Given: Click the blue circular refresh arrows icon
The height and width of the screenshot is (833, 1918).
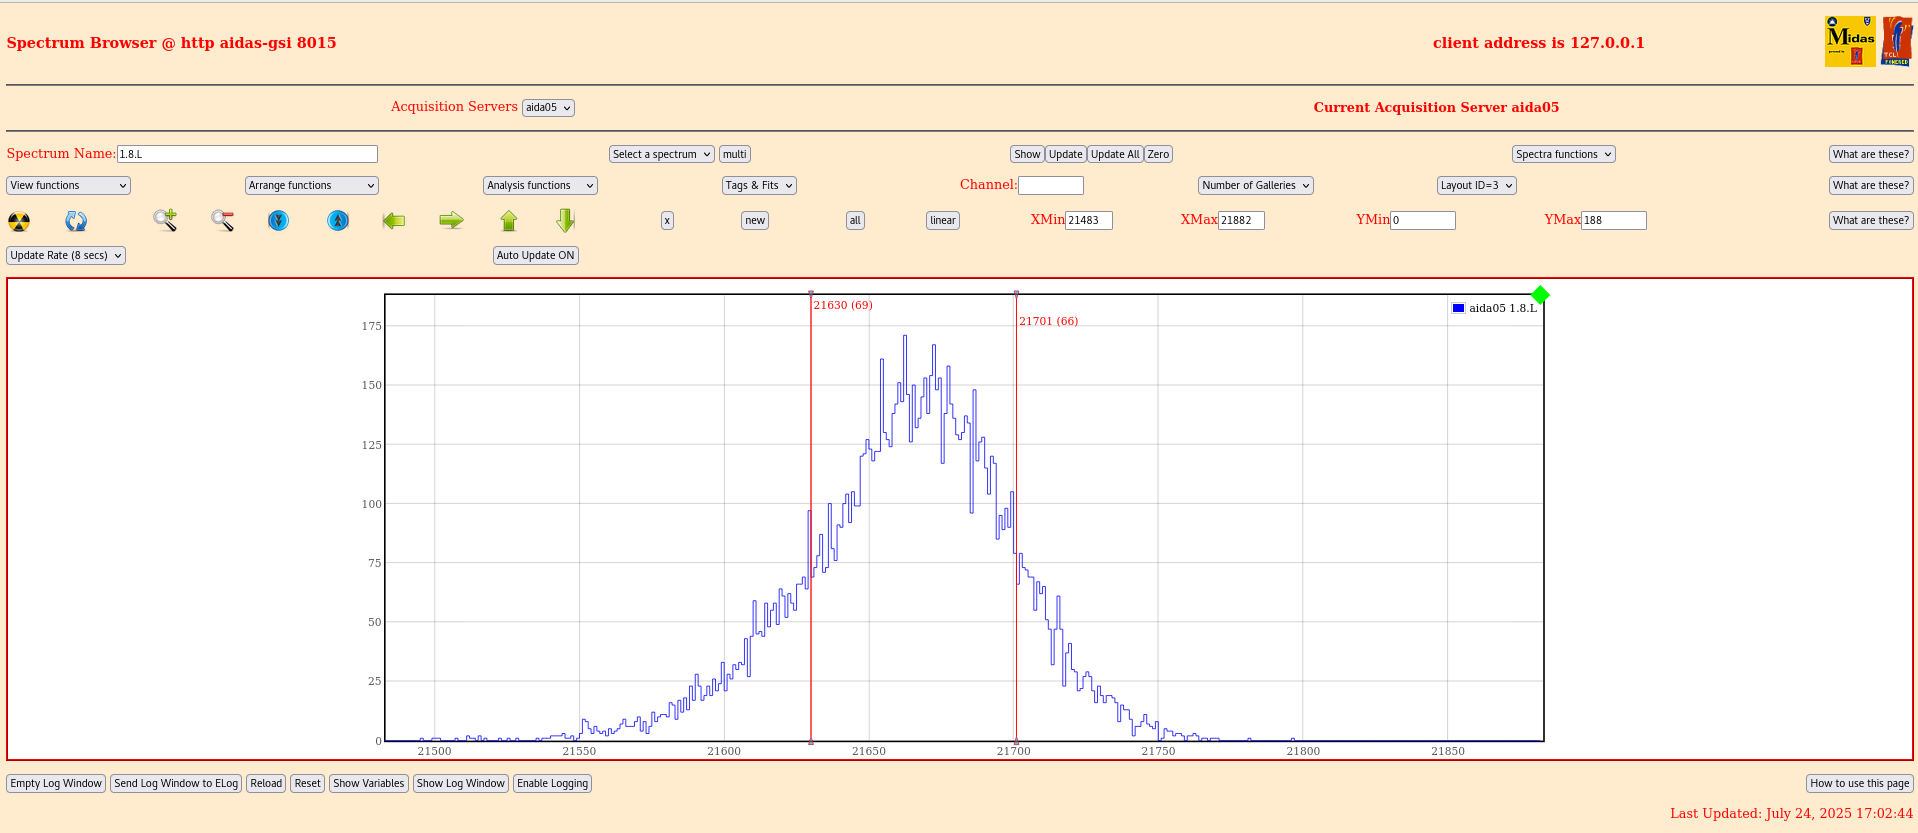Looking at the screenshot, I should coord(76,221).
